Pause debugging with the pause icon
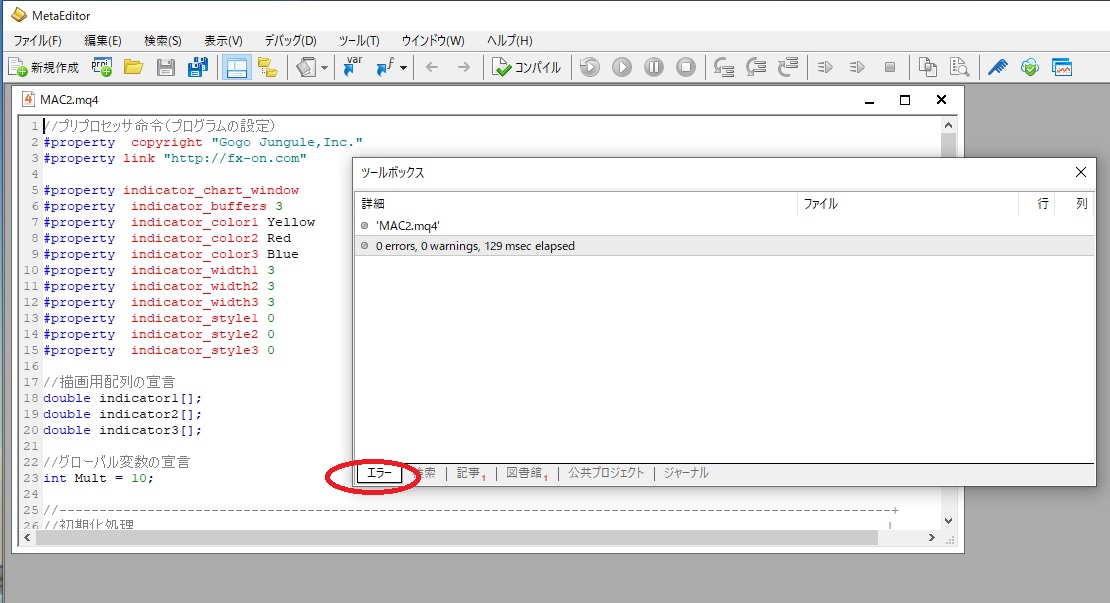The image size is (1110, 603). (x=654, y=68)
